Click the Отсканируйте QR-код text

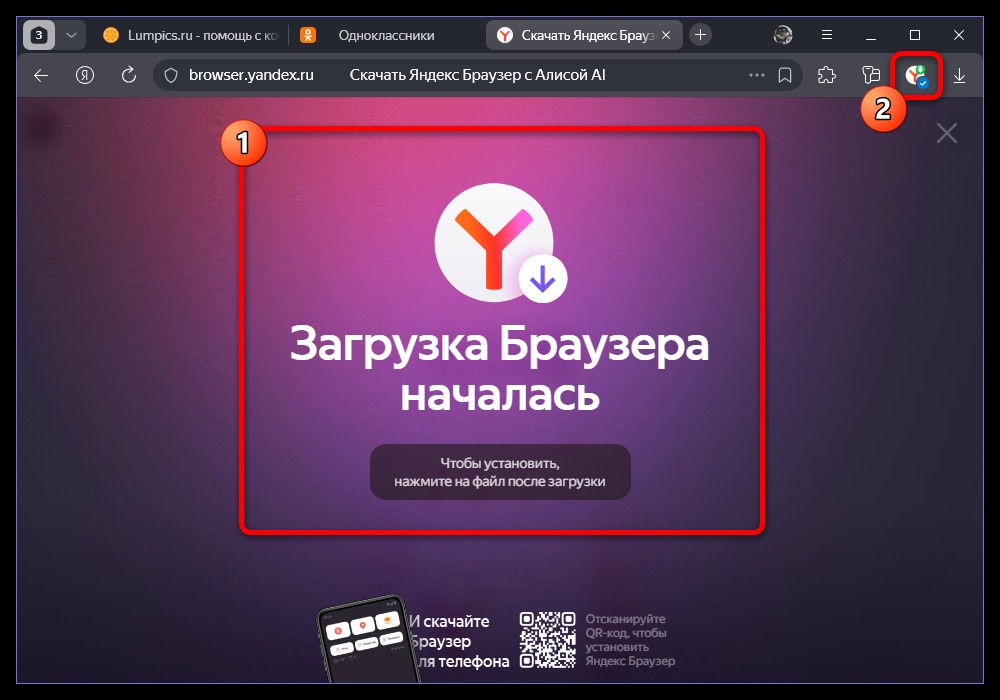click(629, 639)
